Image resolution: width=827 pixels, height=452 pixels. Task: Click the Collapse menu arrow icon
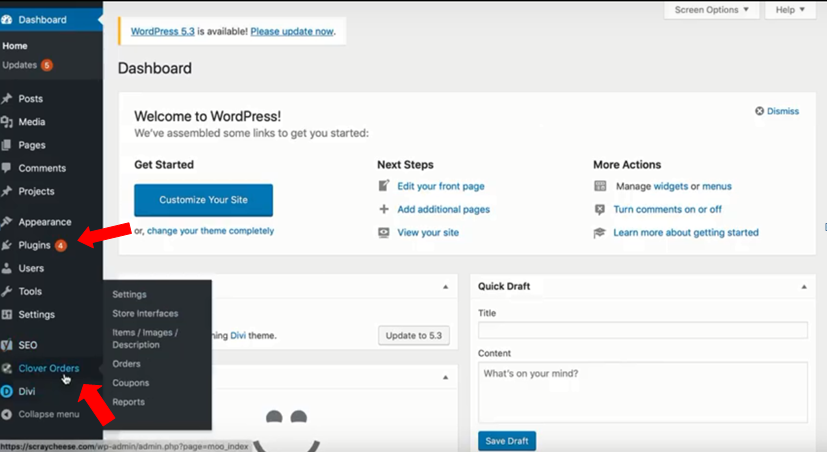click(x=6, y=415)
